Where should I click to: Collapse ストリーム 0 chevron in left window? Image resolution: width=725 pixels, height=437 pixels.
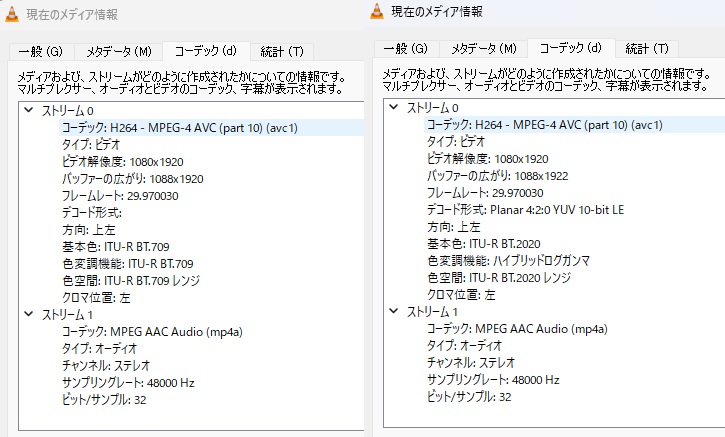29,110
